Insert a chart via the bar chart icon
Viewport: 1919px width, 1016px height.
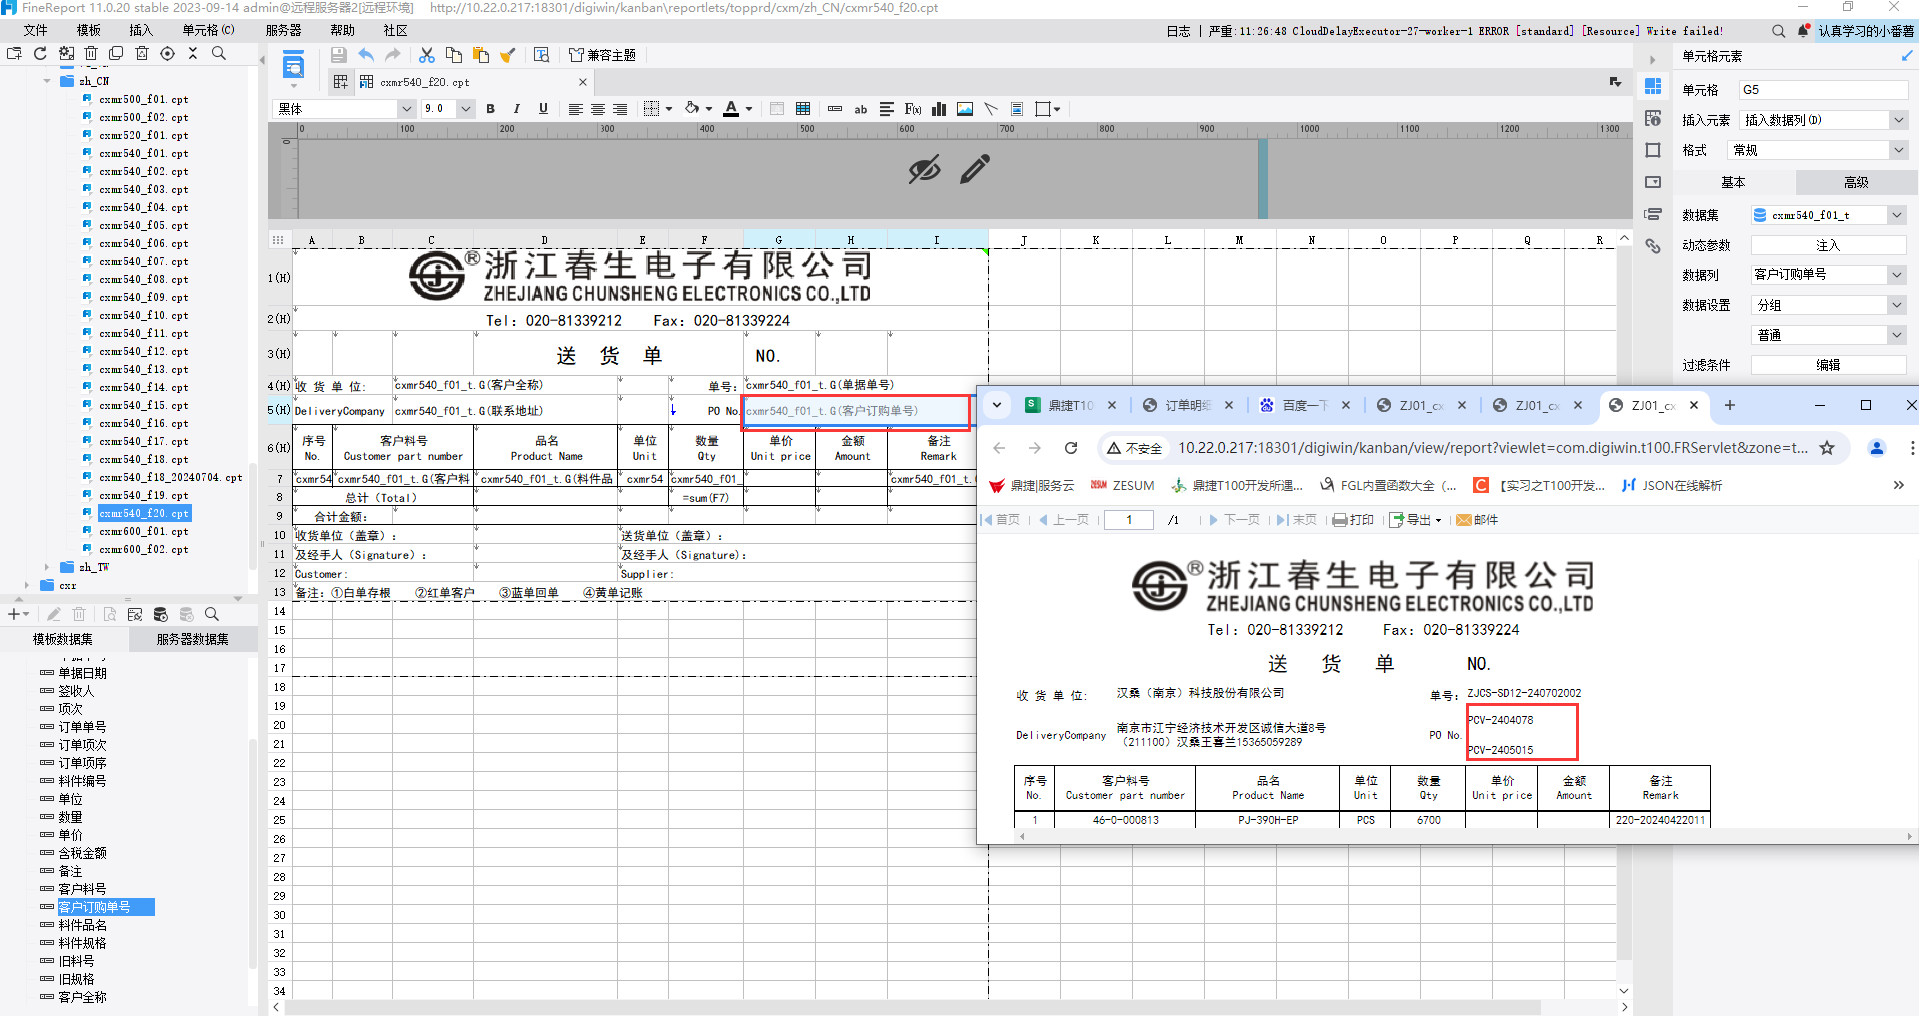[939, 109]
